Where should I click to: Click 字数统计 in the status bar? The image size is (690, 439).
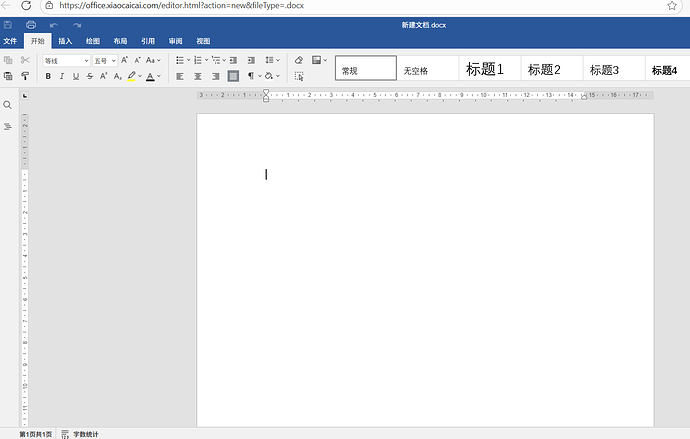[x=85, y=434]
